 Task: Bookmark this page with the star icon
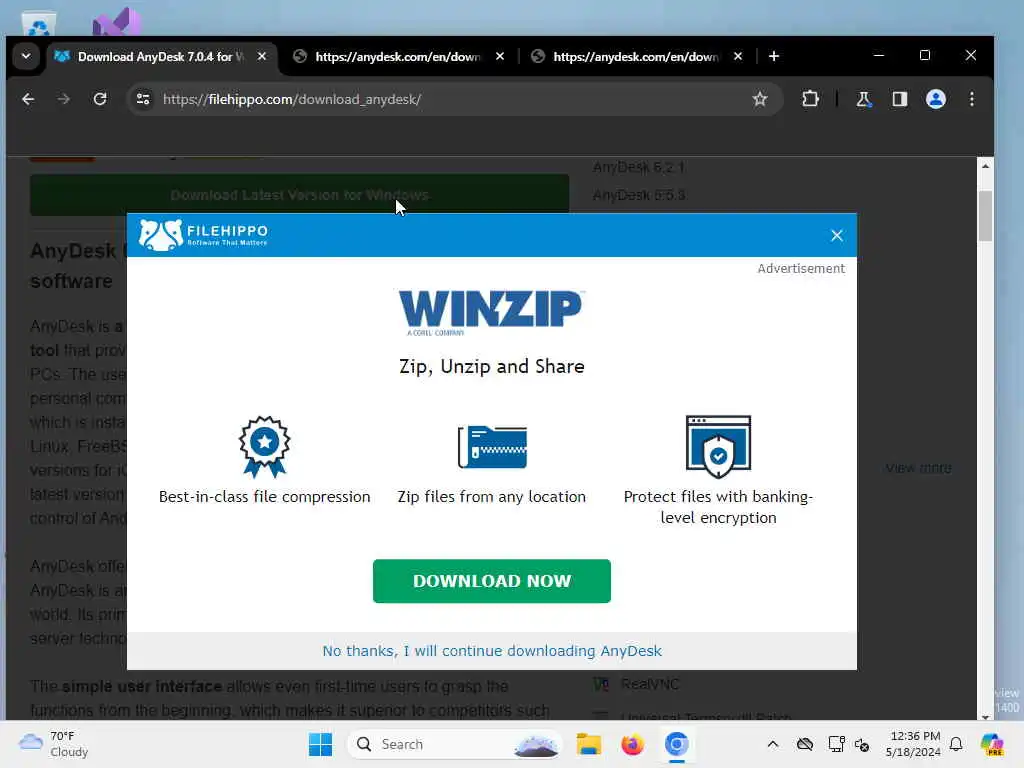760,99
